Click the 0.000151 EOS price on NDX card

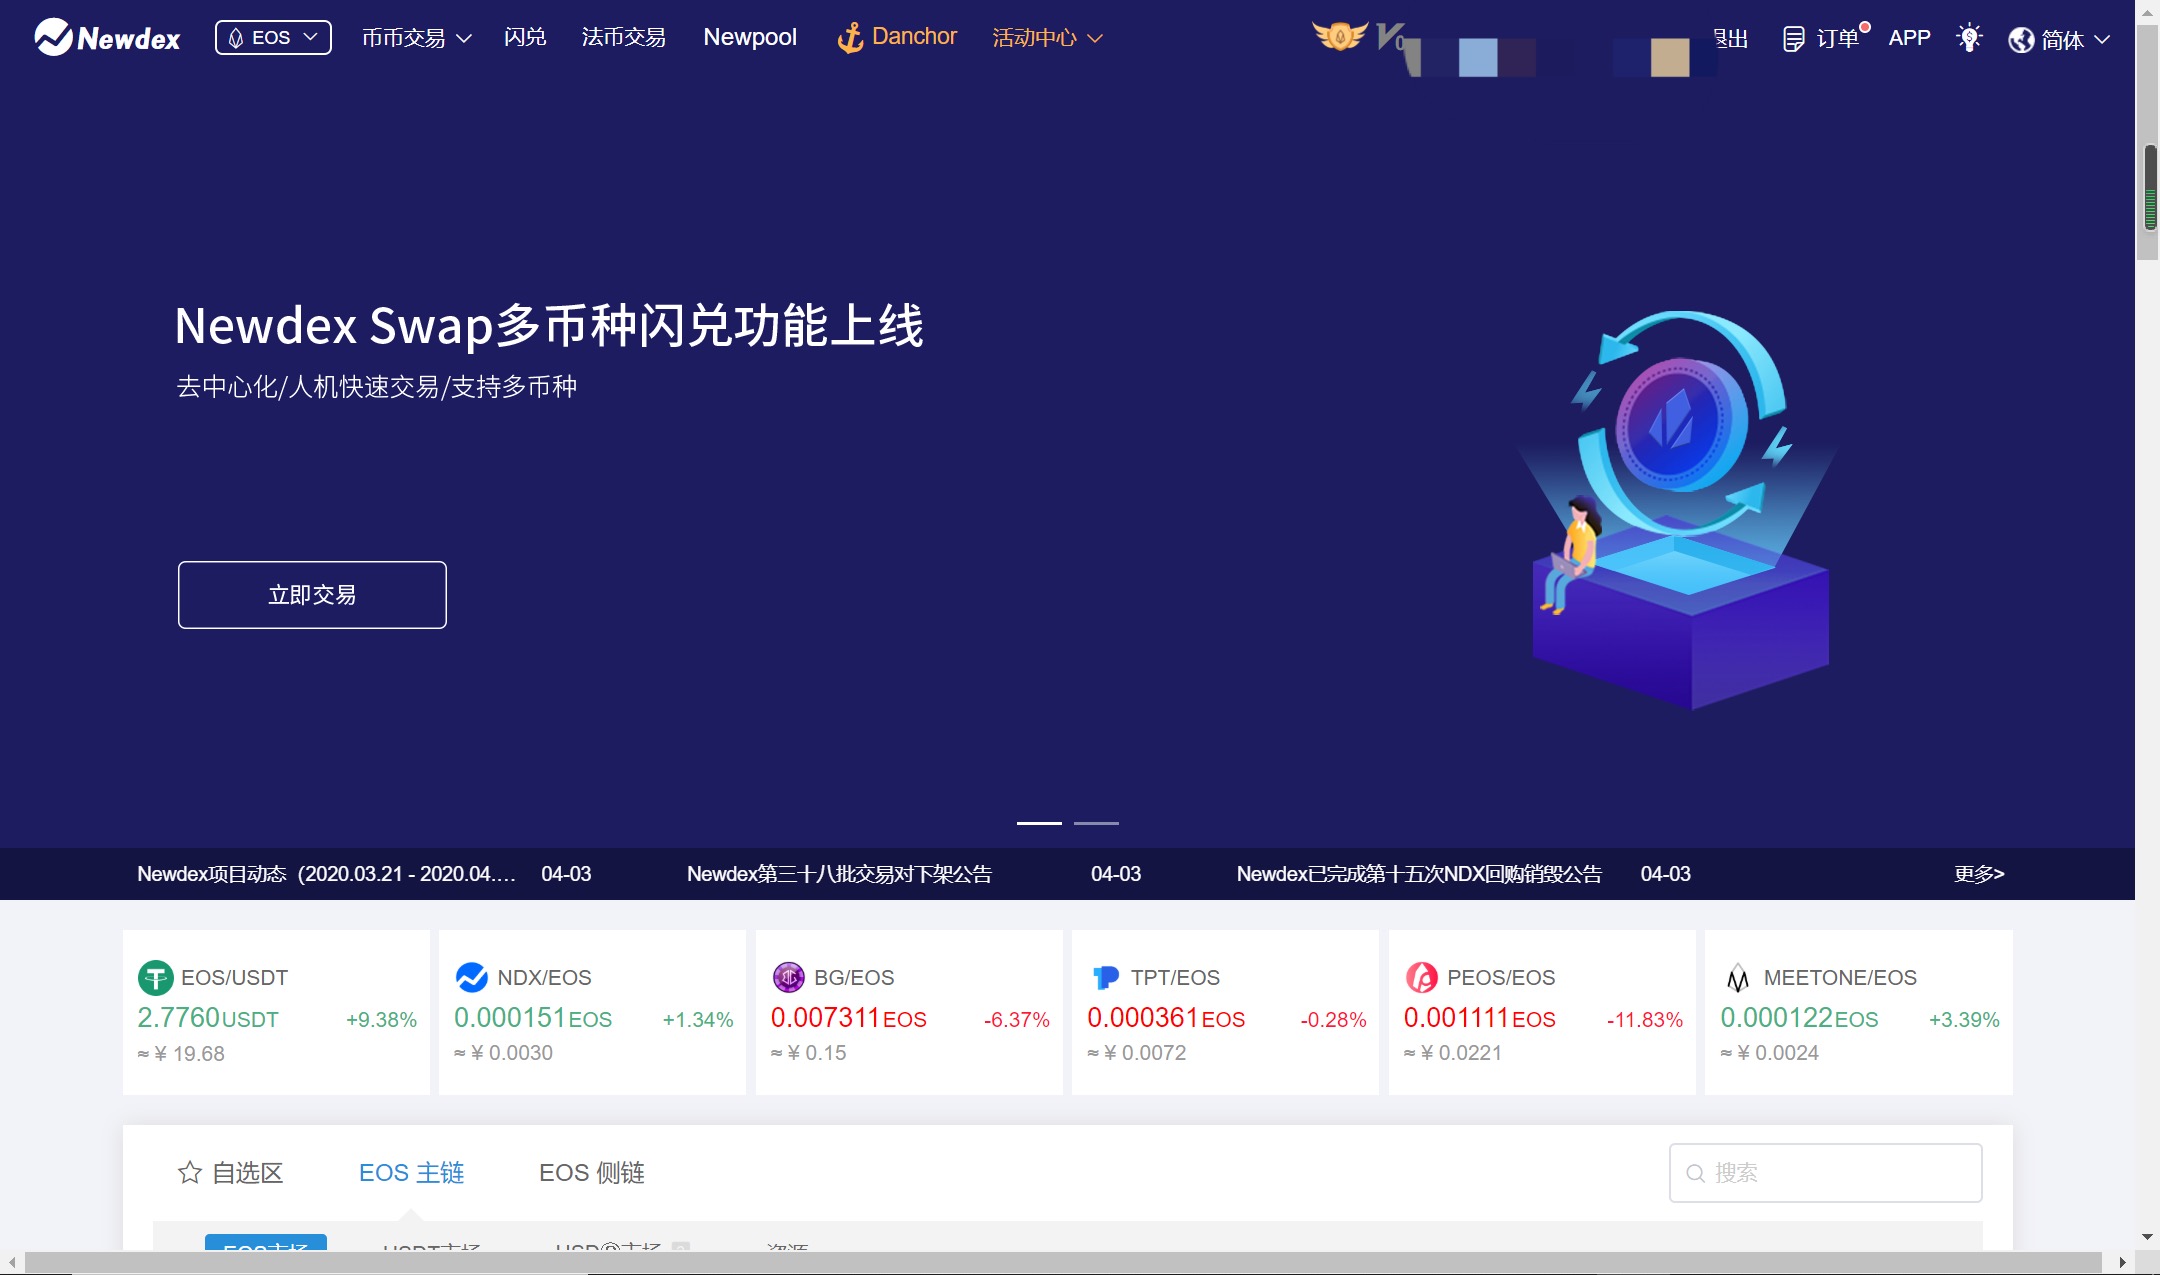click(533, 1018)
